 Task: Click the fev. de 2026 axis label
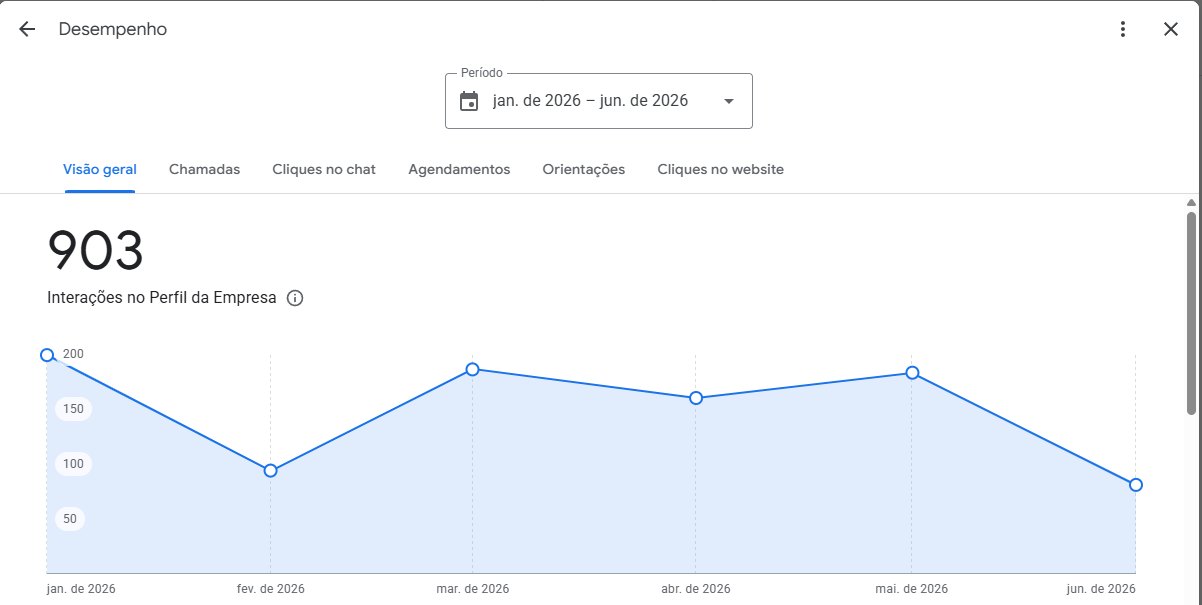coord(271,588)
